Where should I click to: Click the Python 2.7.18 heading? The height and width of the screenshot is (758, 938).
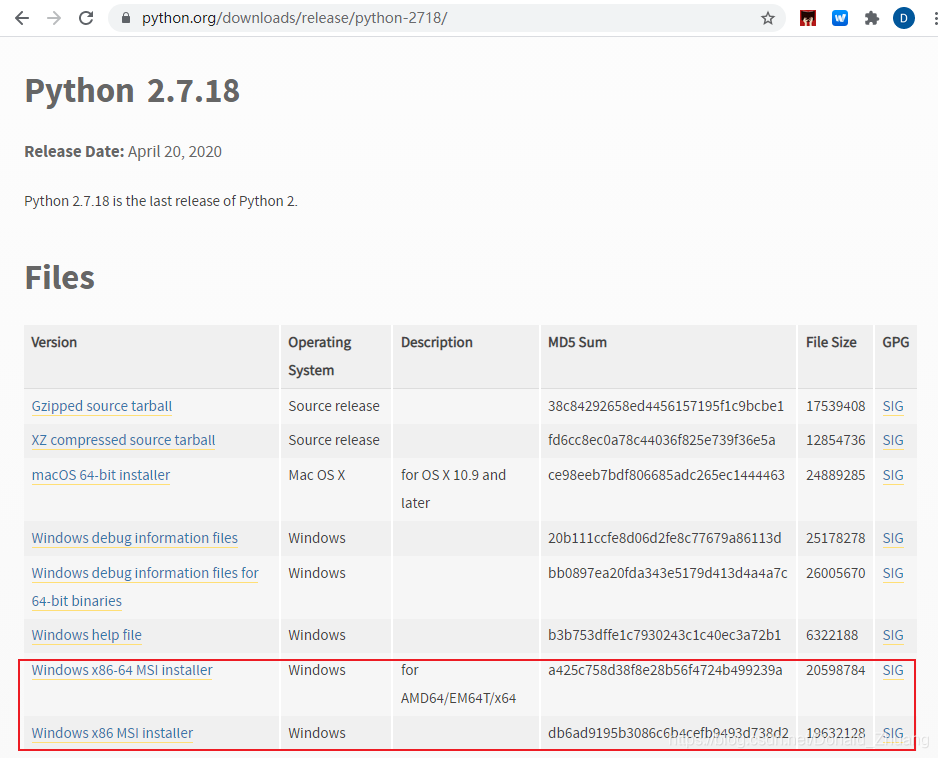click(132, 91)
